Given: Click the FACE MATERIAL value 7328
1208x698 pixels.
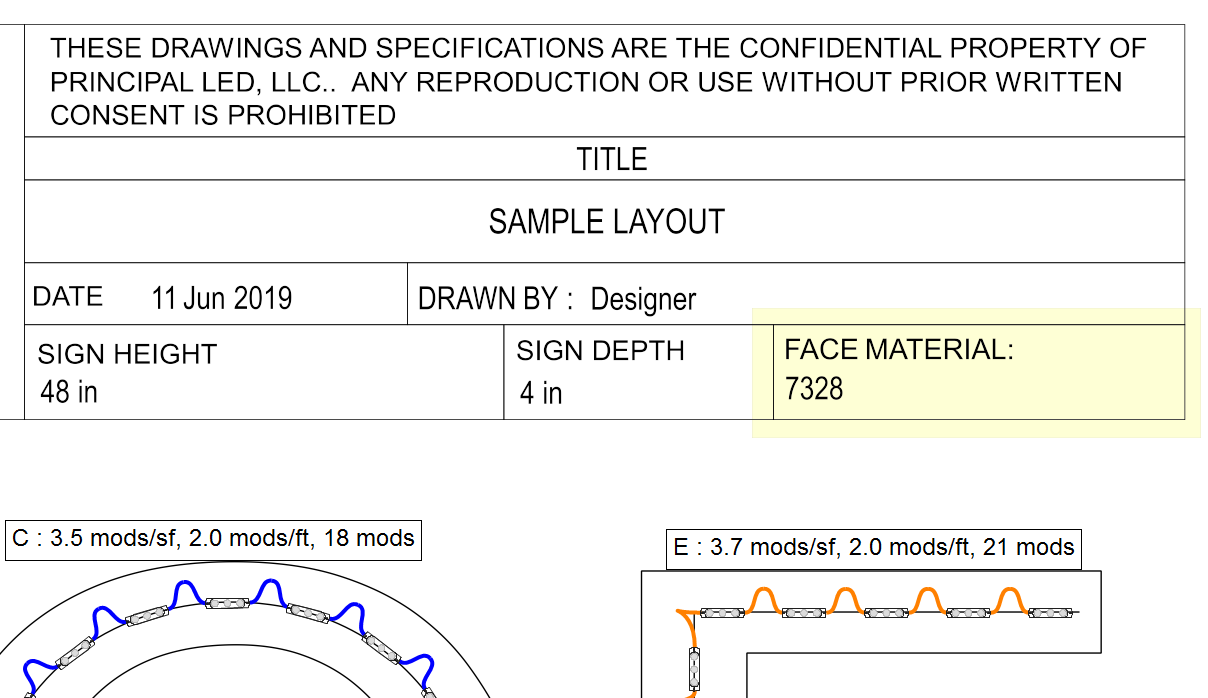Looking at the screenshot, I should click(x=814, y=389).
